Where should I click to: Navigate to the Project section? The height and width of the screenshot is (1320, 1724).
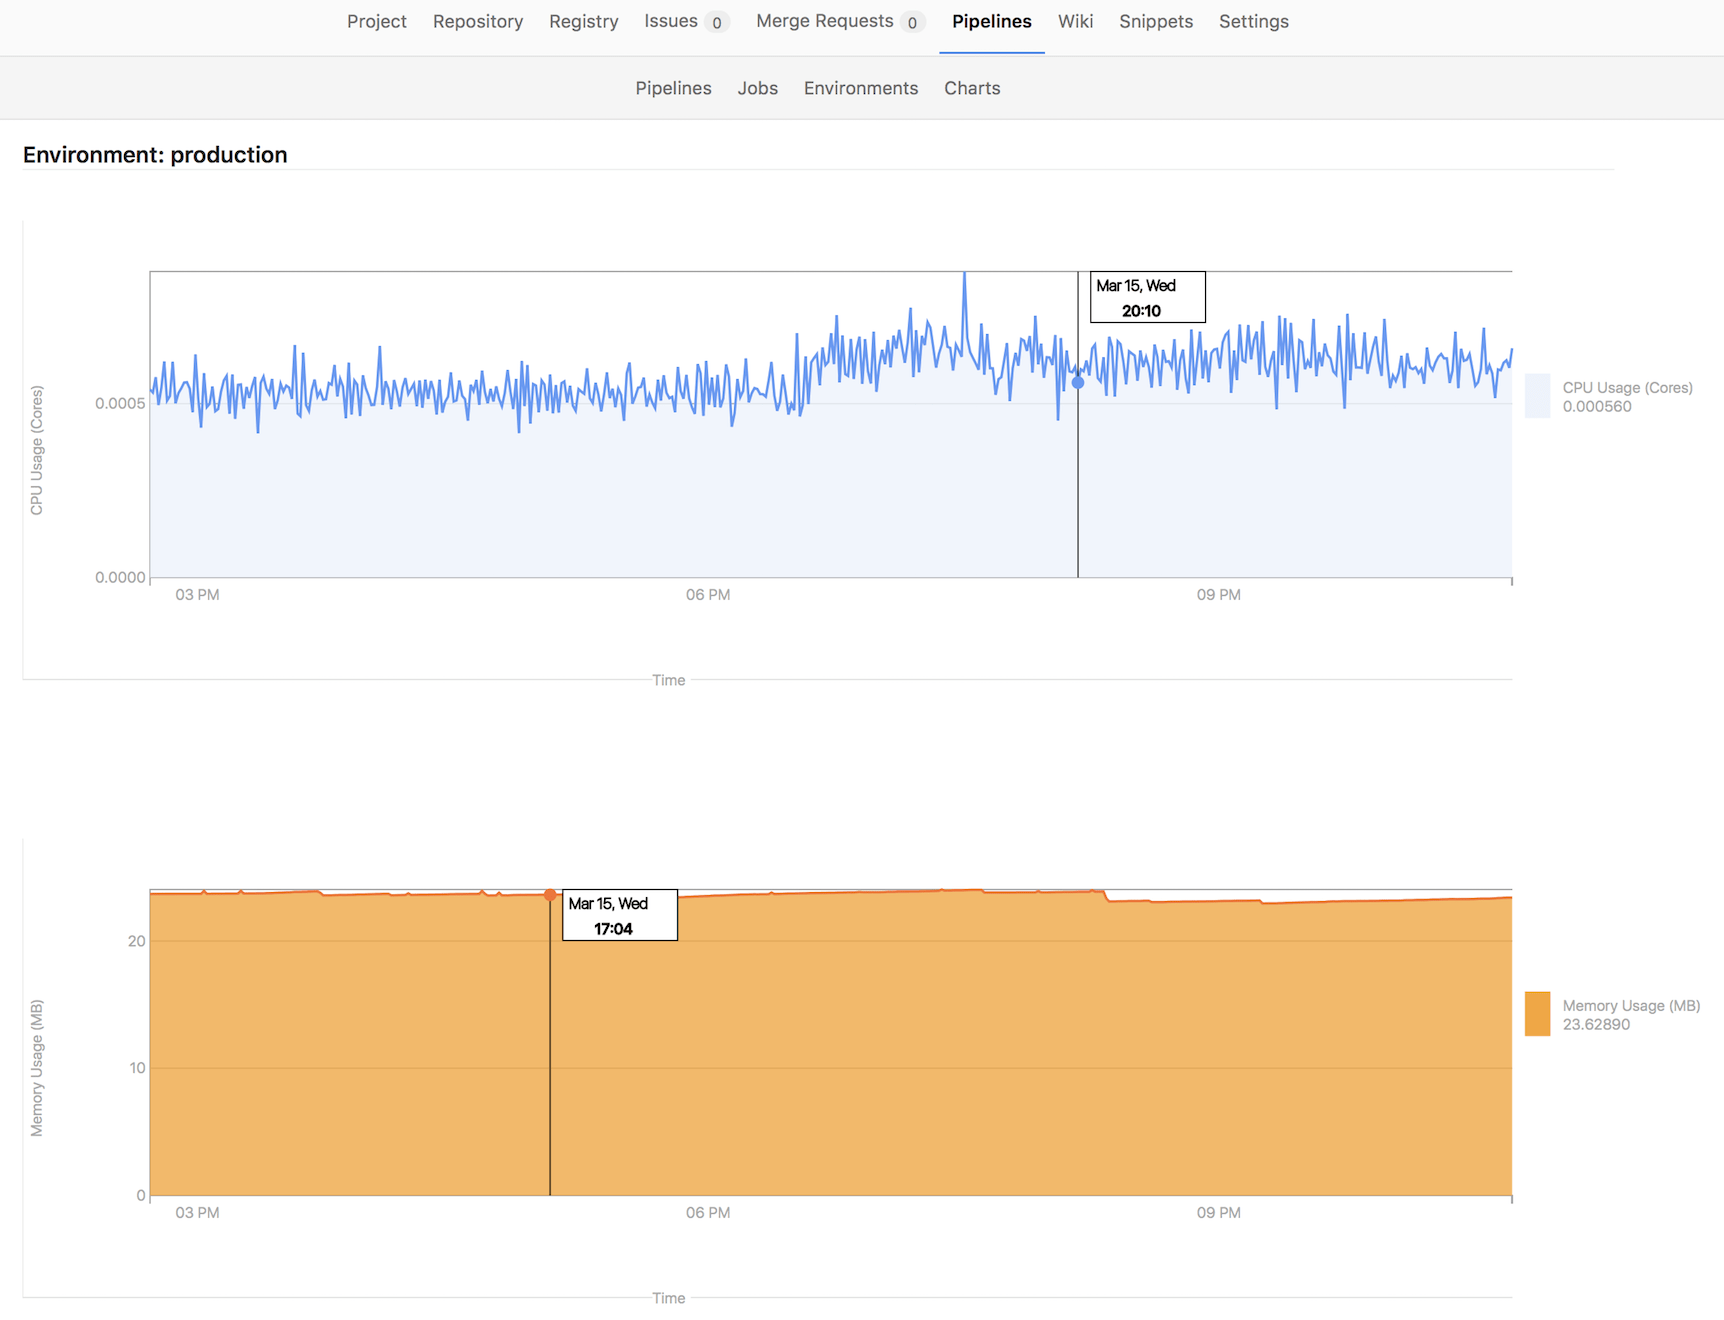(377, 21)
